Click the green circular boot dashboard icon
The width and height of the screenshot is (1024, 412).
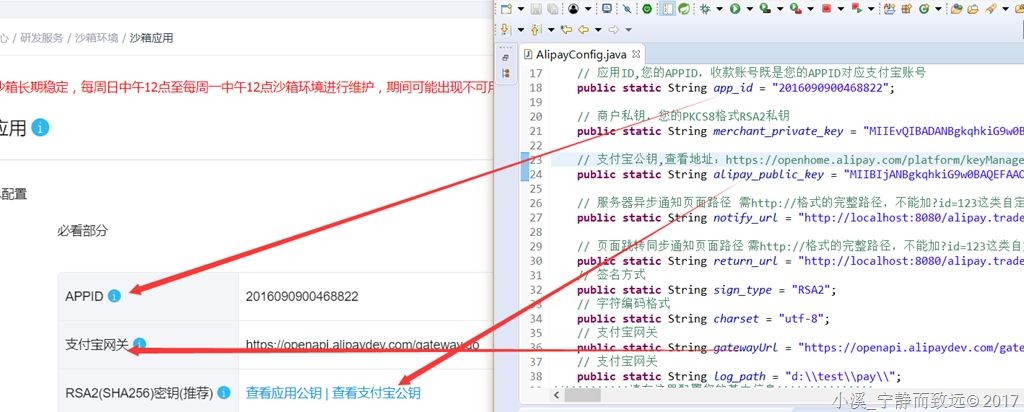pyautogui.click(x=647, y=8)
